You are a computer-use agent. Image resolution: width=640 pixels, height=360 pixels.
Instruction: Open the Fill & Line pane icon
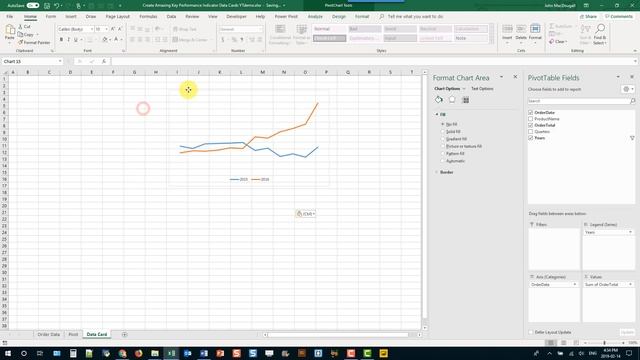coord(439,100)
